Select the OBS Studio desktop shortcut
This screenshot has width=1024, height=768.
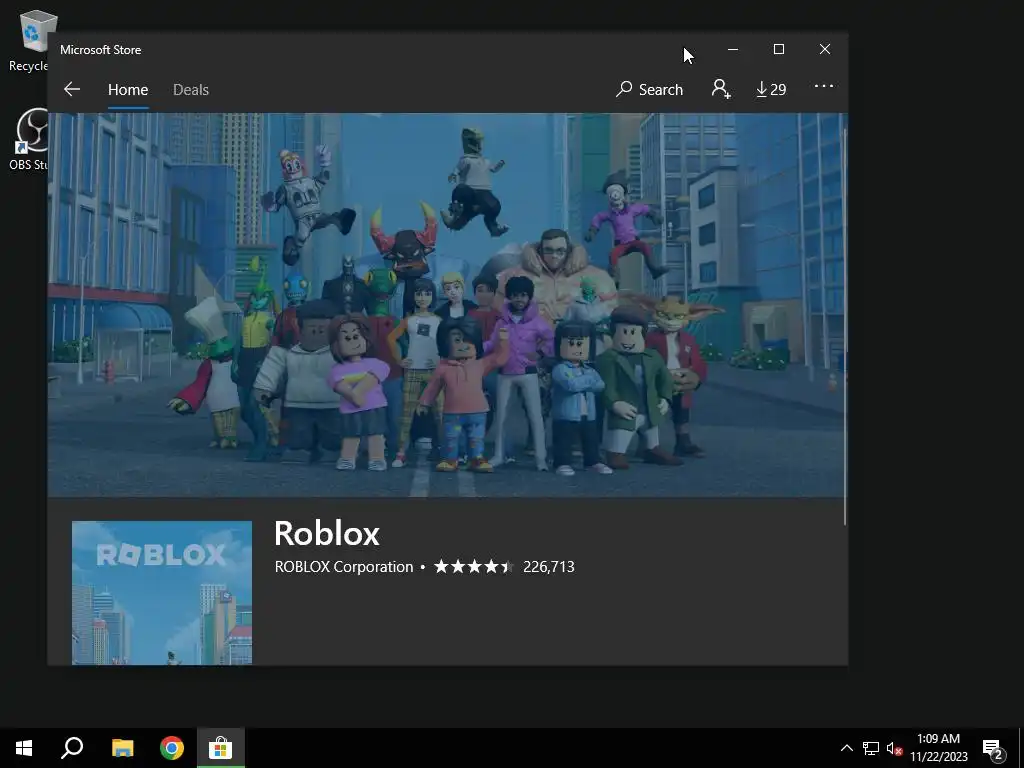(x=28, y=140)
